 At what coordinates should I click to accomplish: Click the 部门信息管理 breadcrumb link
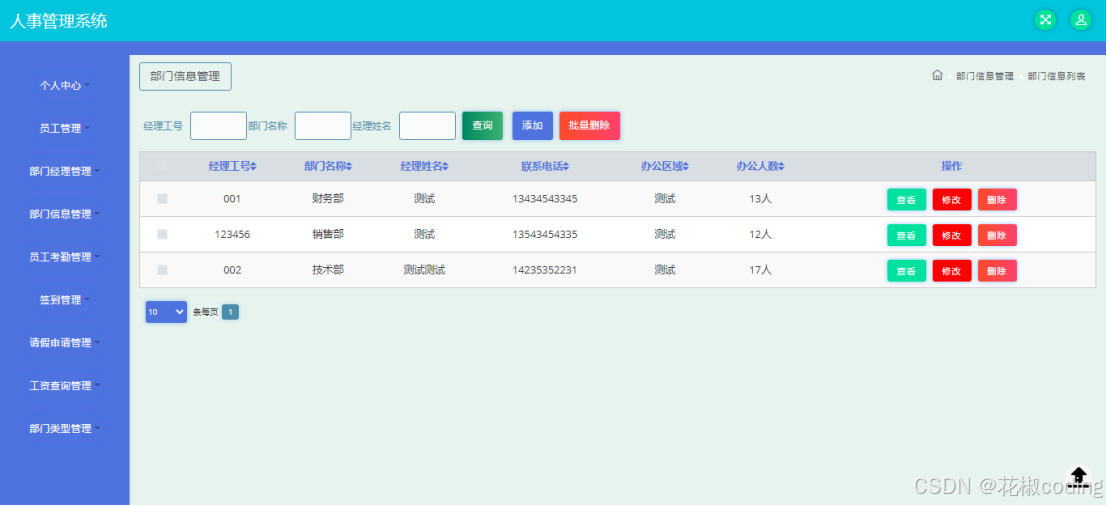click(985, 76)
